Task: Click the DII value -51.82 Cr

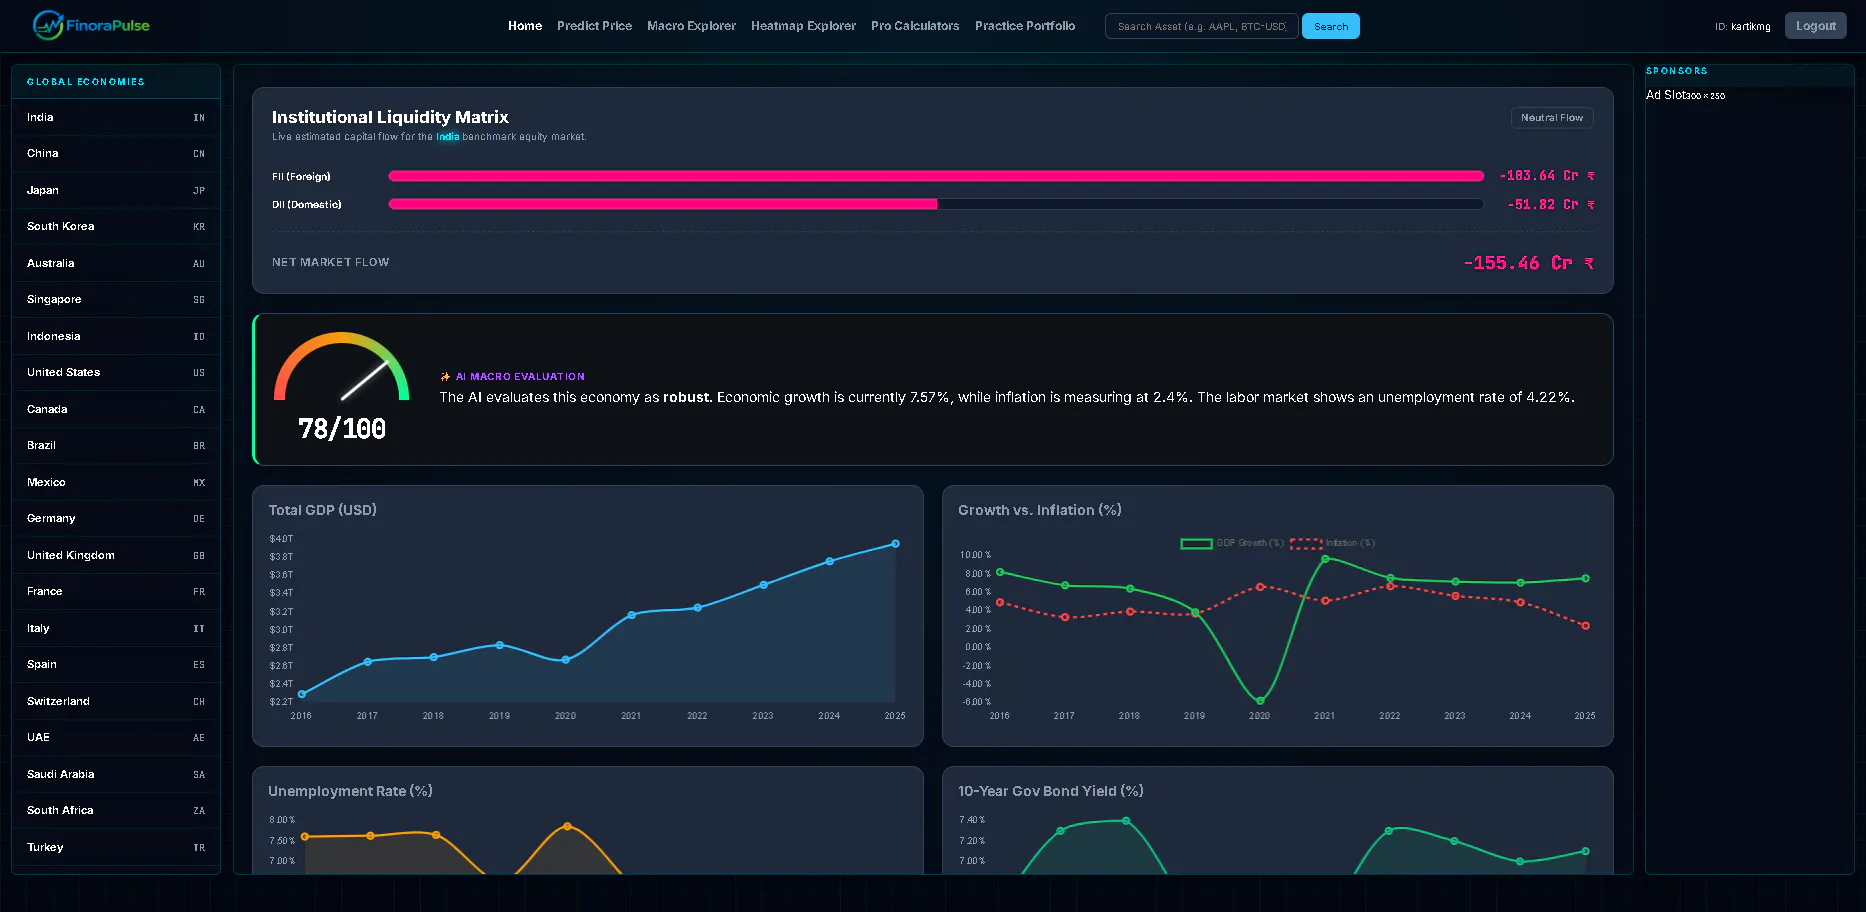Action: pos(1551,204)
